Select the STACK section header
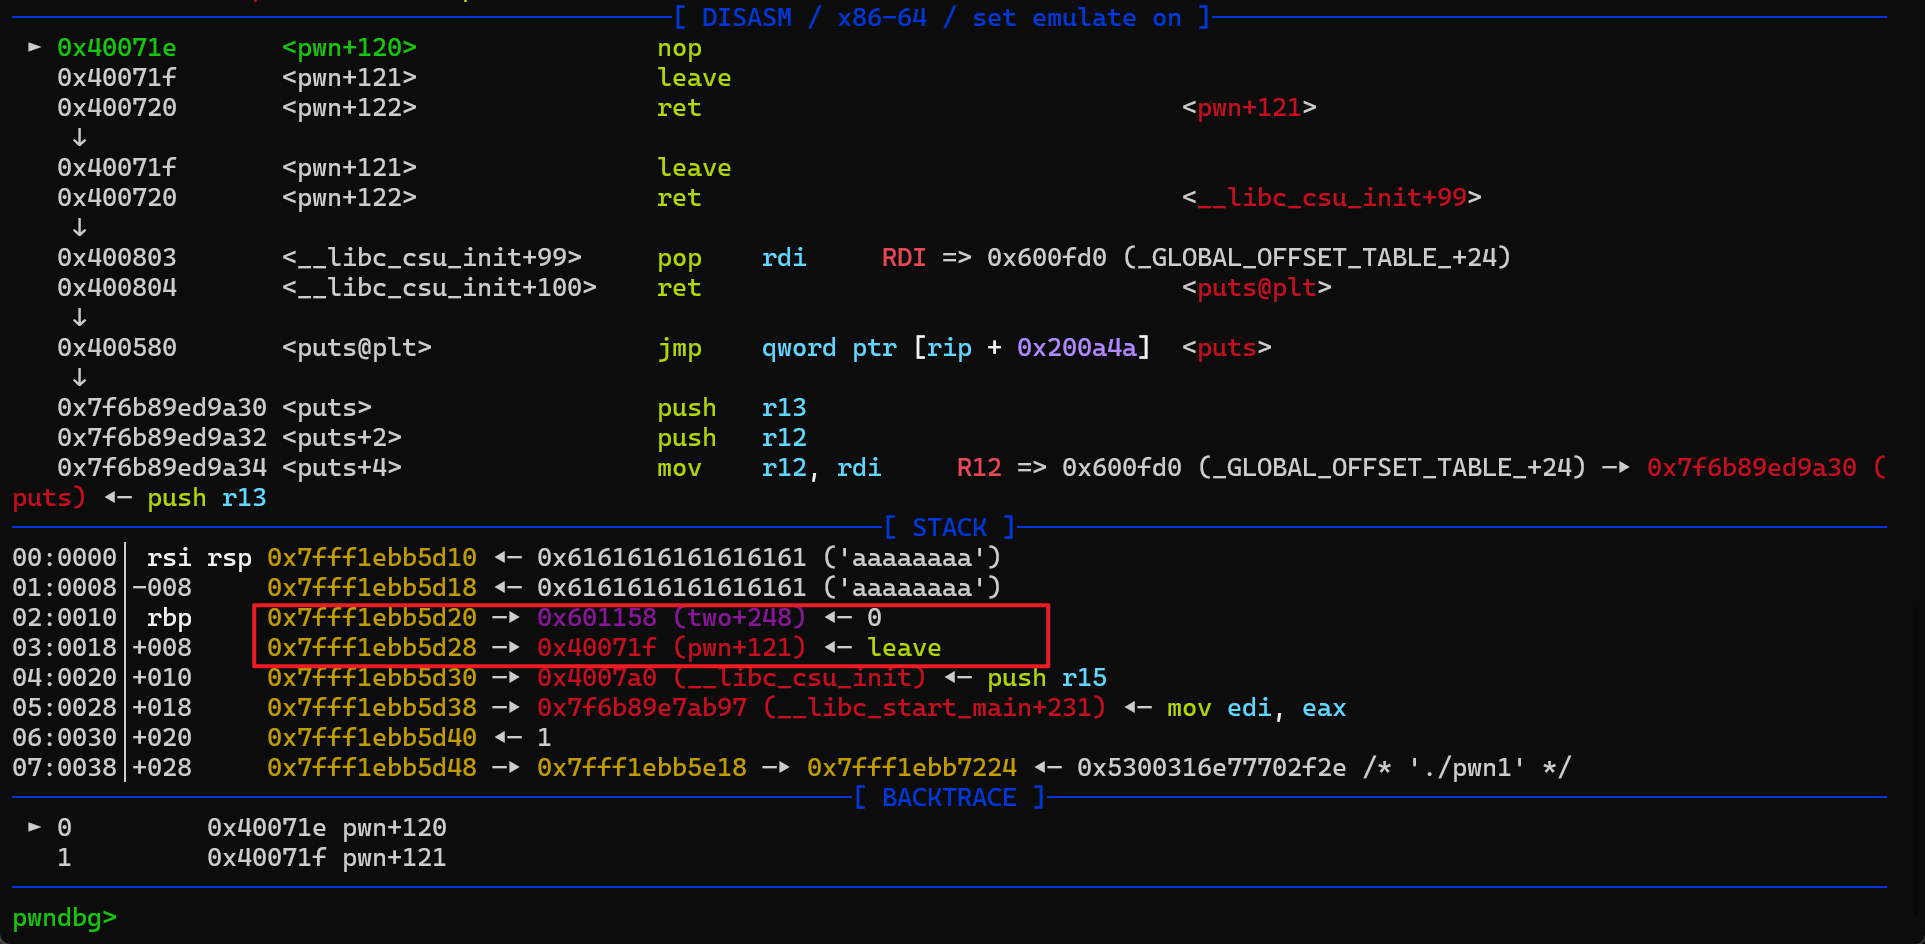Viewport: 1925px width, 944px height. tap(949, 527)
